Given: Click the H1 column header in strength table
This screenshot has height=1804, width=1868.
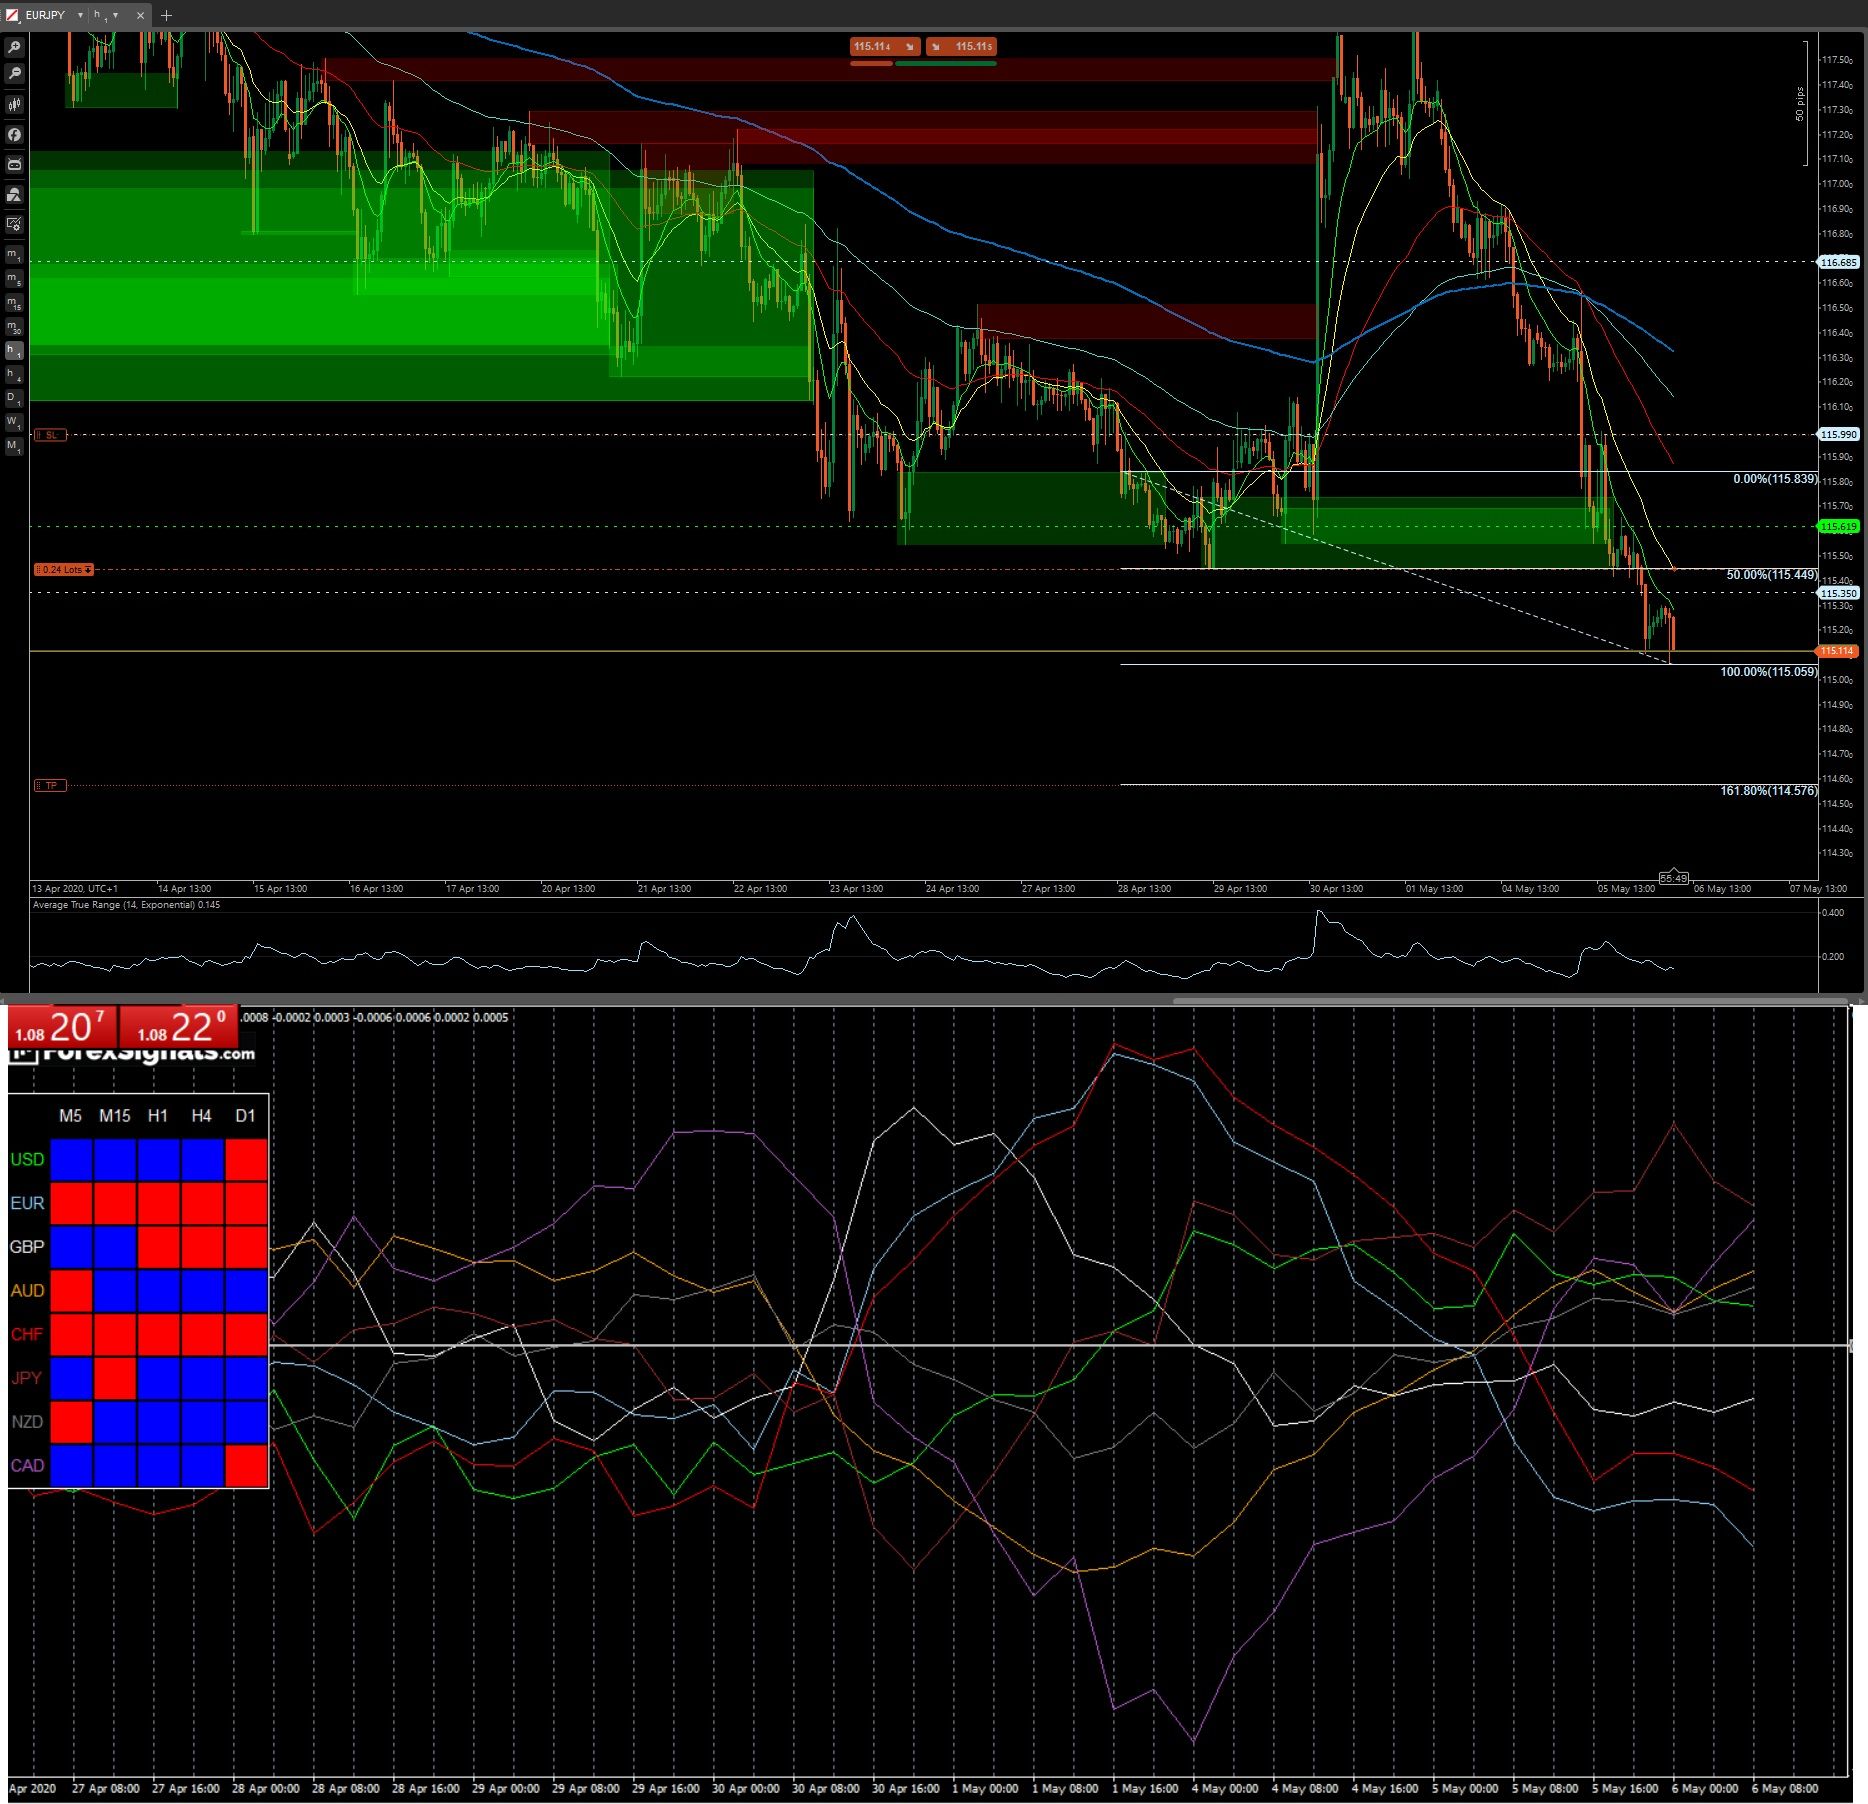Looking at the screenshot, I should point(158,1116).
